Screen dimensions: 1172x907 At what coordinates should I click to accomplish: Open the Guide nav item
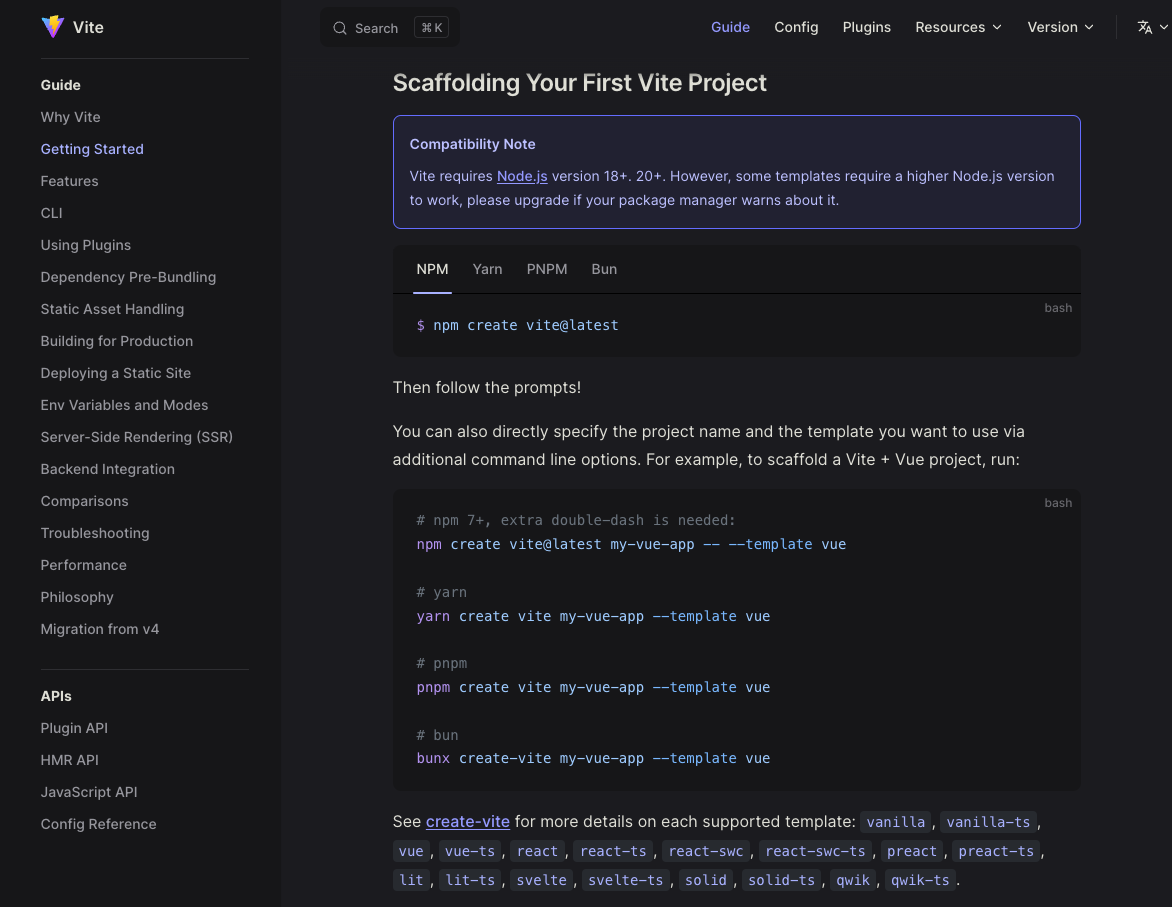730,27
